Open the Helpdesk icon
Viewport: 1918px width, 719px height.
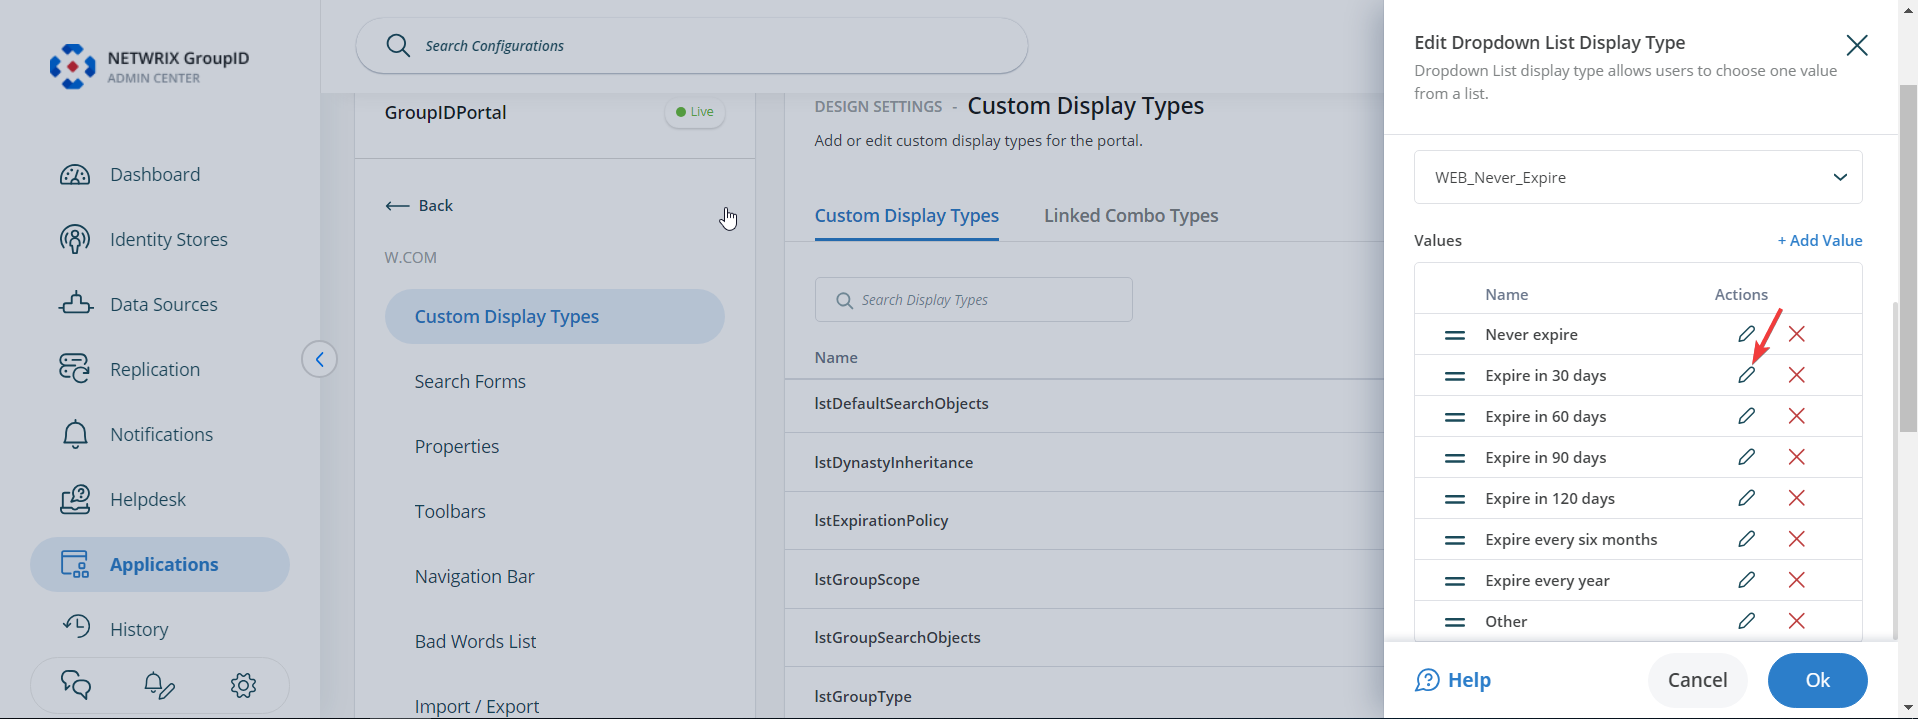(x=75, y=499)
